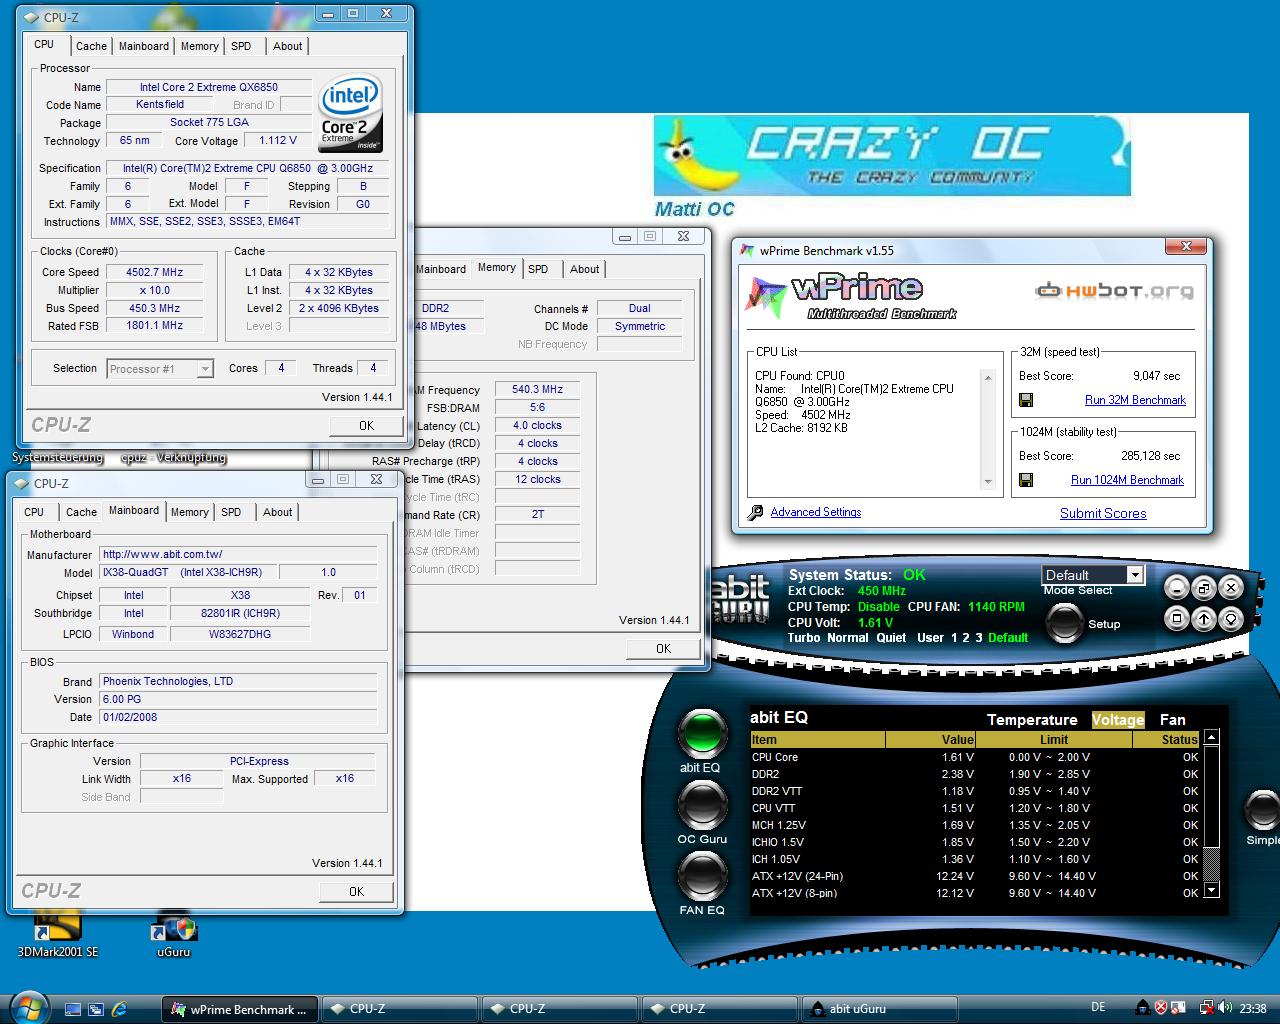This screenshot has width=1280, height=1024.
Task: Click the Advanced Settings wrench icon
Action: coord(756,512)
